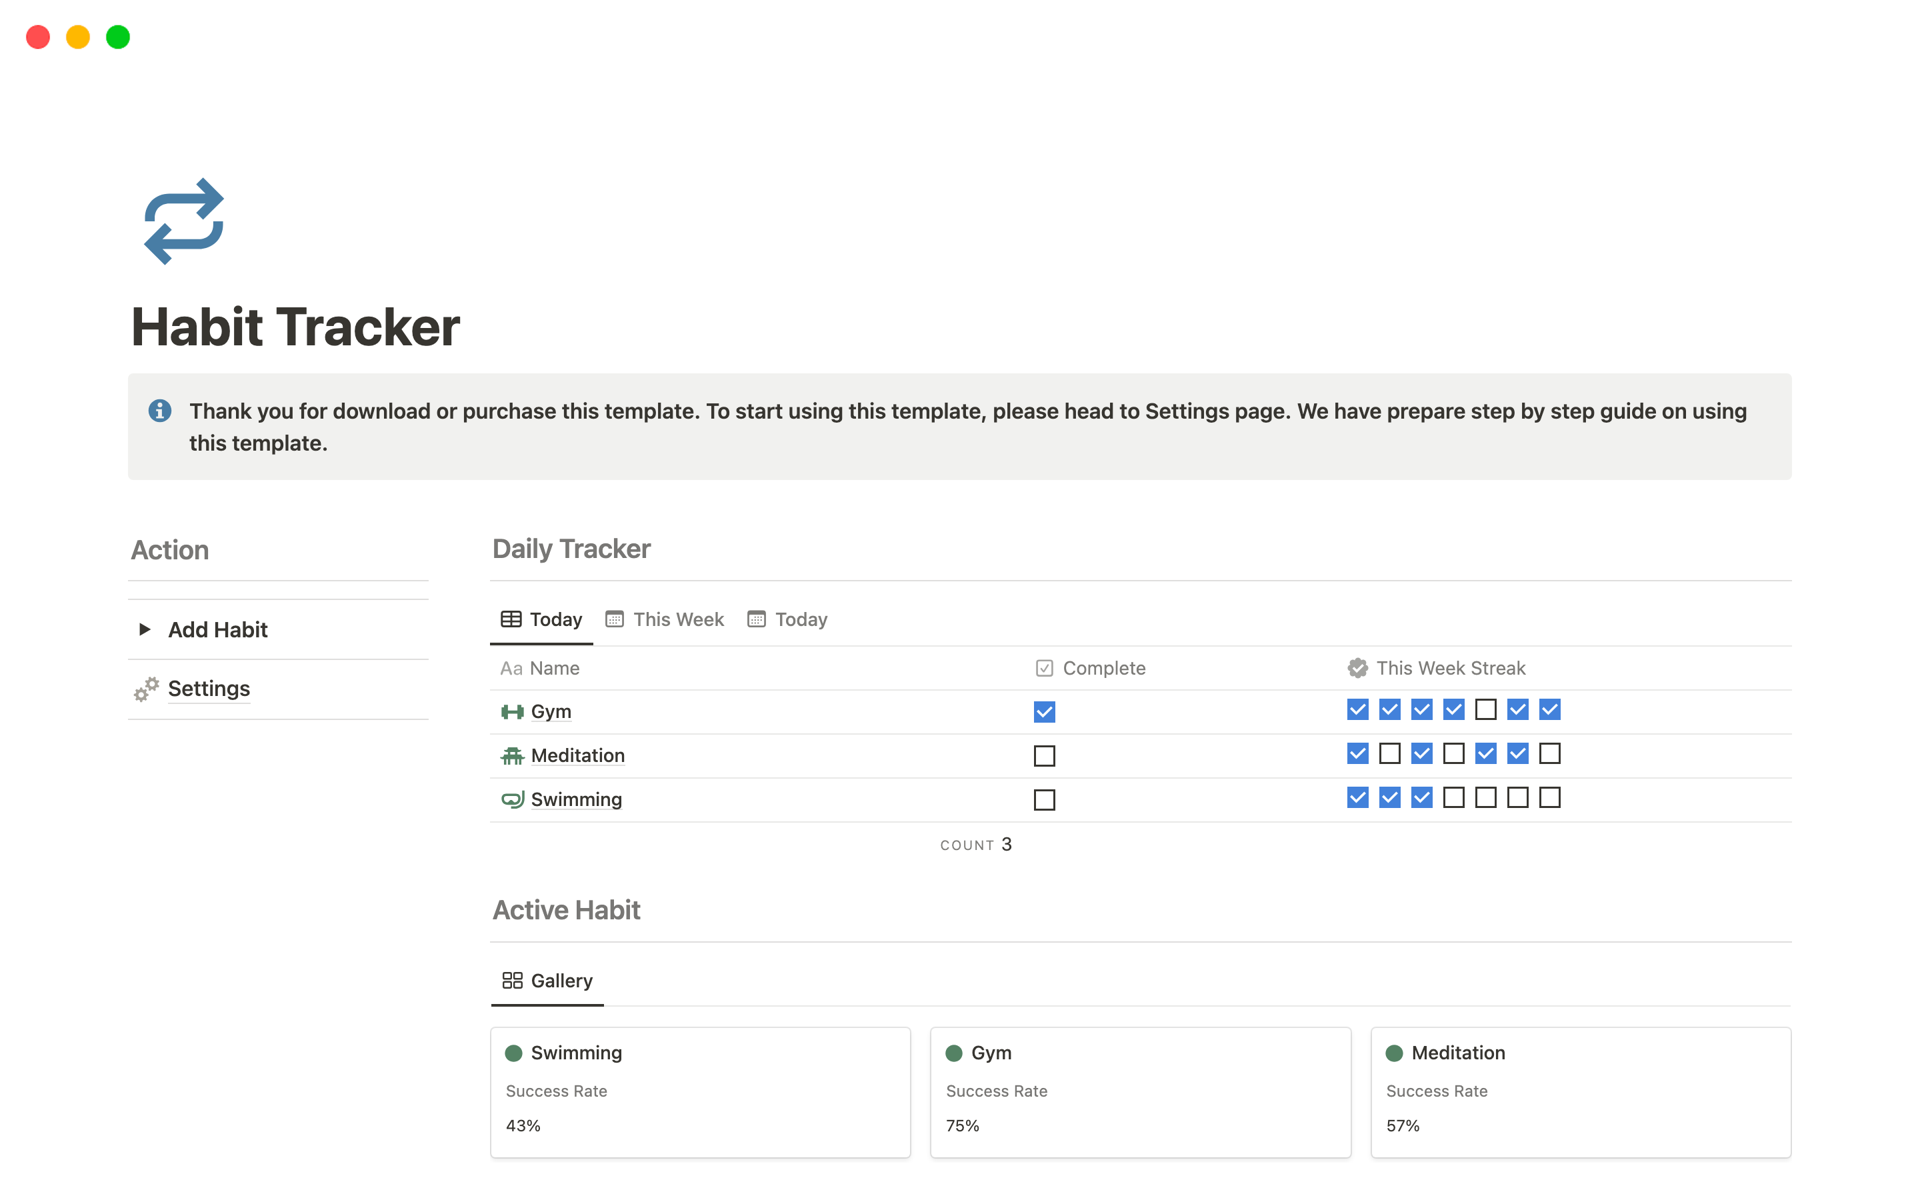
Task: Toggle the Meditation Complete checkbox
Action: 1044,755
